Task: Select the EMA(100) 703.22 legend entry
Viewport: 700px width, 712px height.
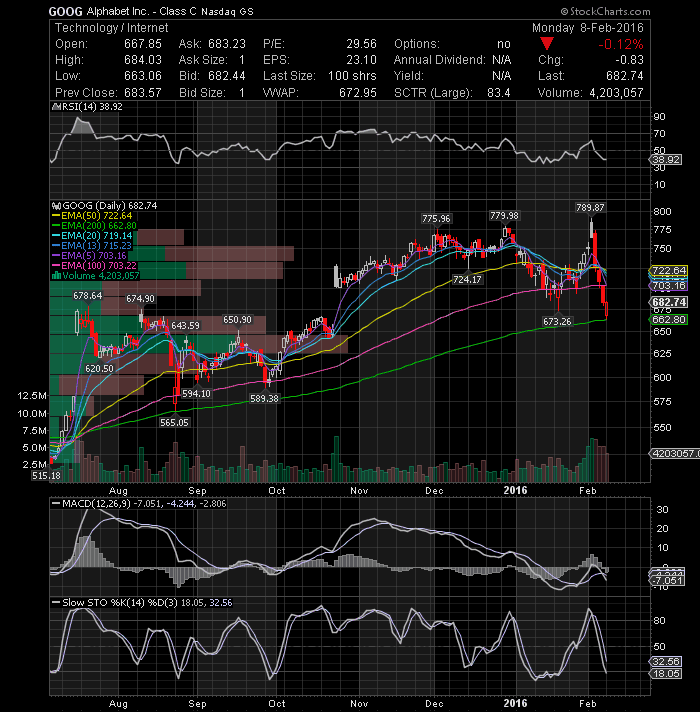Action: [x=94, y=266]
